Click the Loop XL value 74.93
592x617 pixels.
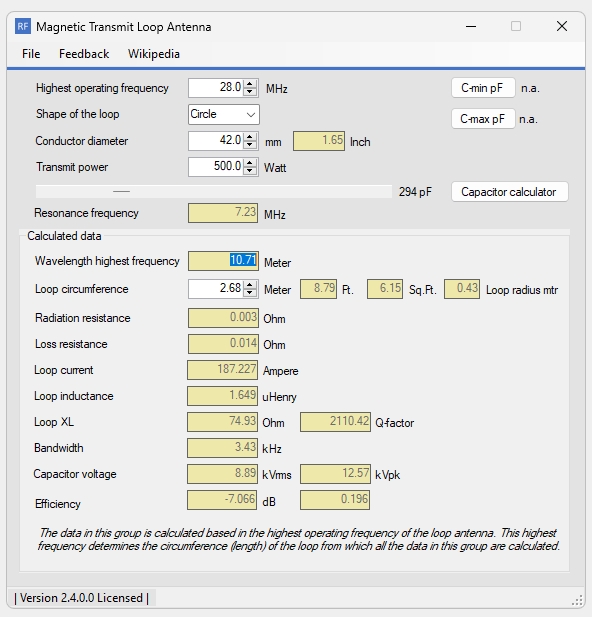(x=223, y=422)
